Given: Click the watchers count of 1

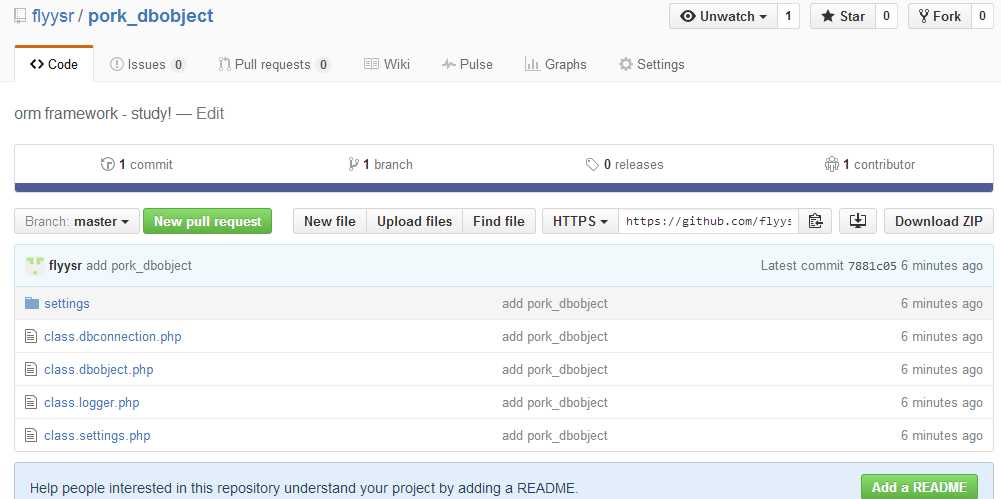Looking at the screenshot, I should coord(788,17).
